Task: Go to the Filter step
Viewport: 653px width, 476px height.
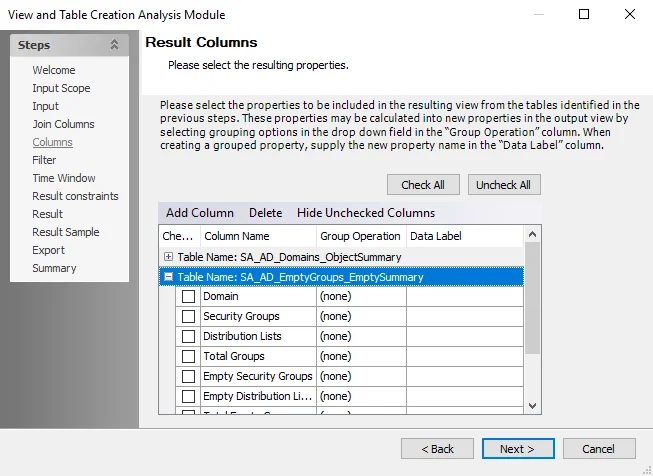Action: click(44, 160)
